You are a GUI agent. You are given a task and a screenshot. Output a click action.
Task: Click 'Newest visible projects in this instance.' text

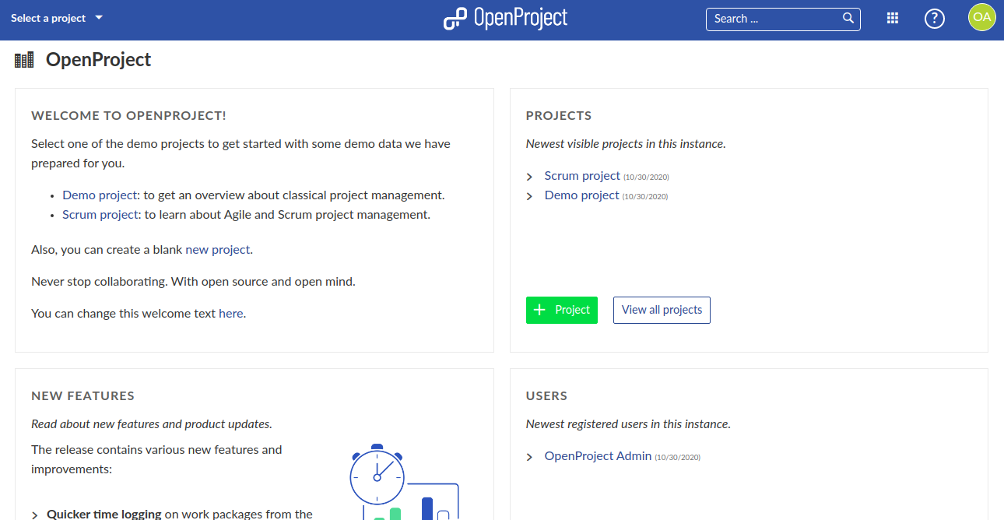pos(626,144)
